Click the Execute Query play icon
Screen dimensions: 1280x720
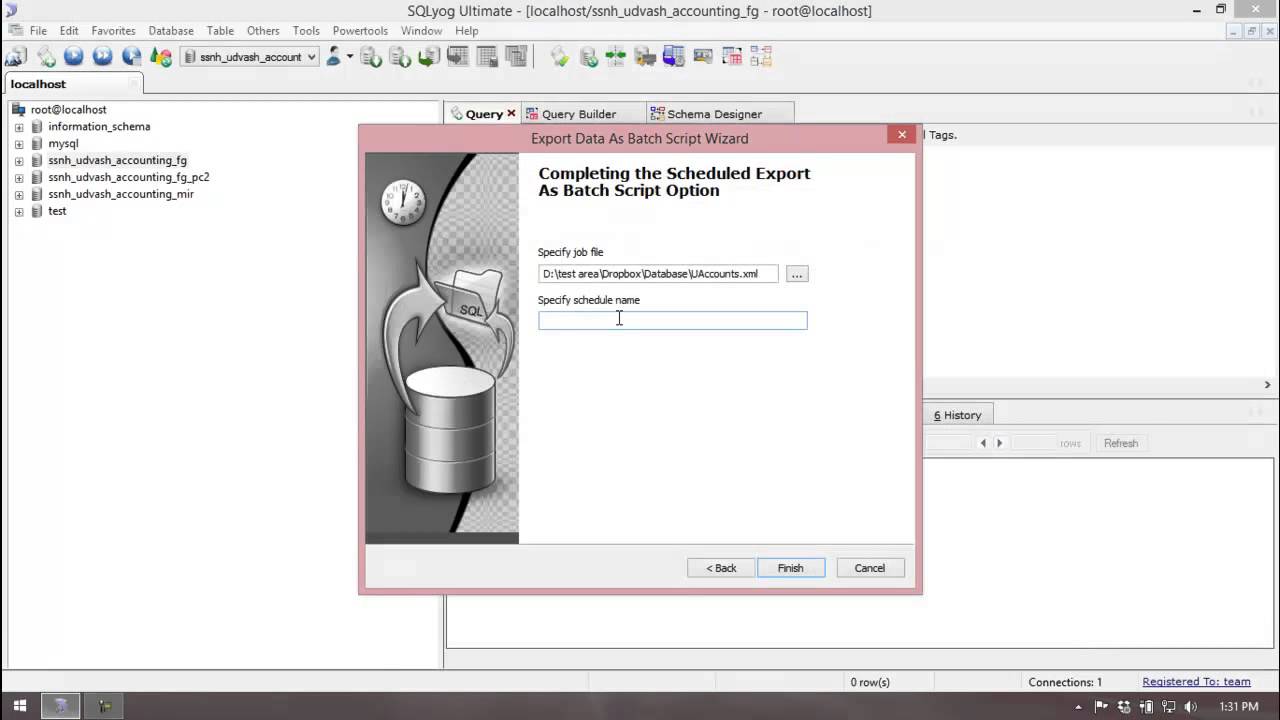[74, 57]
